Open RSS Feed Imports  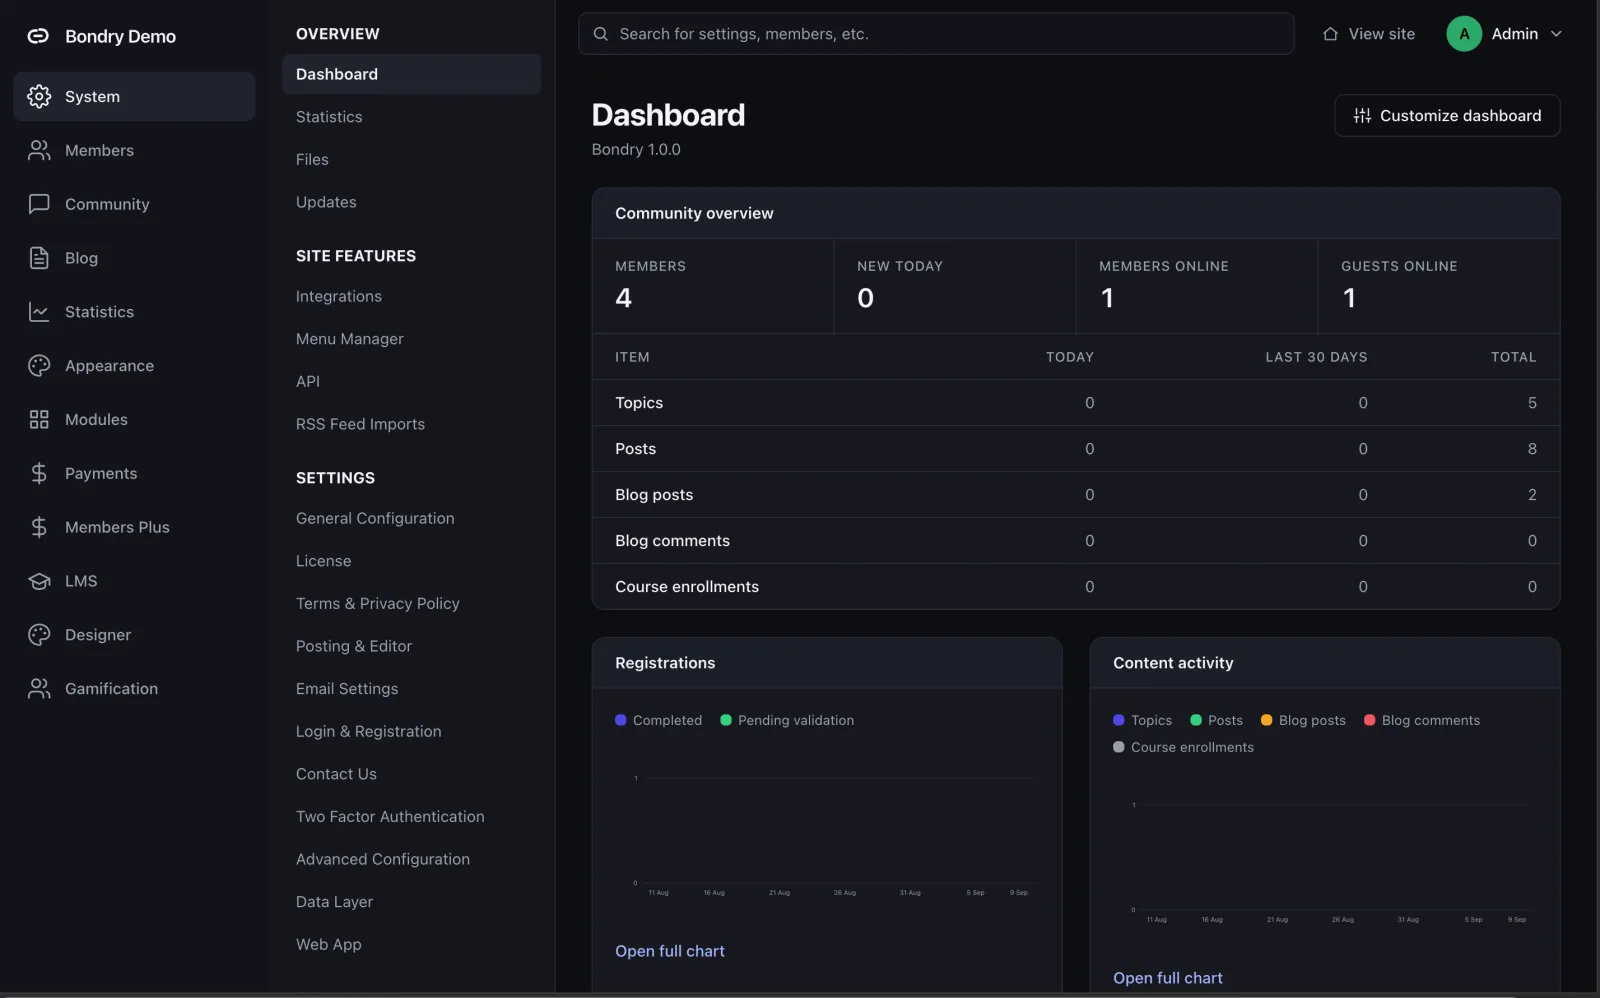(x=360, y=424)
